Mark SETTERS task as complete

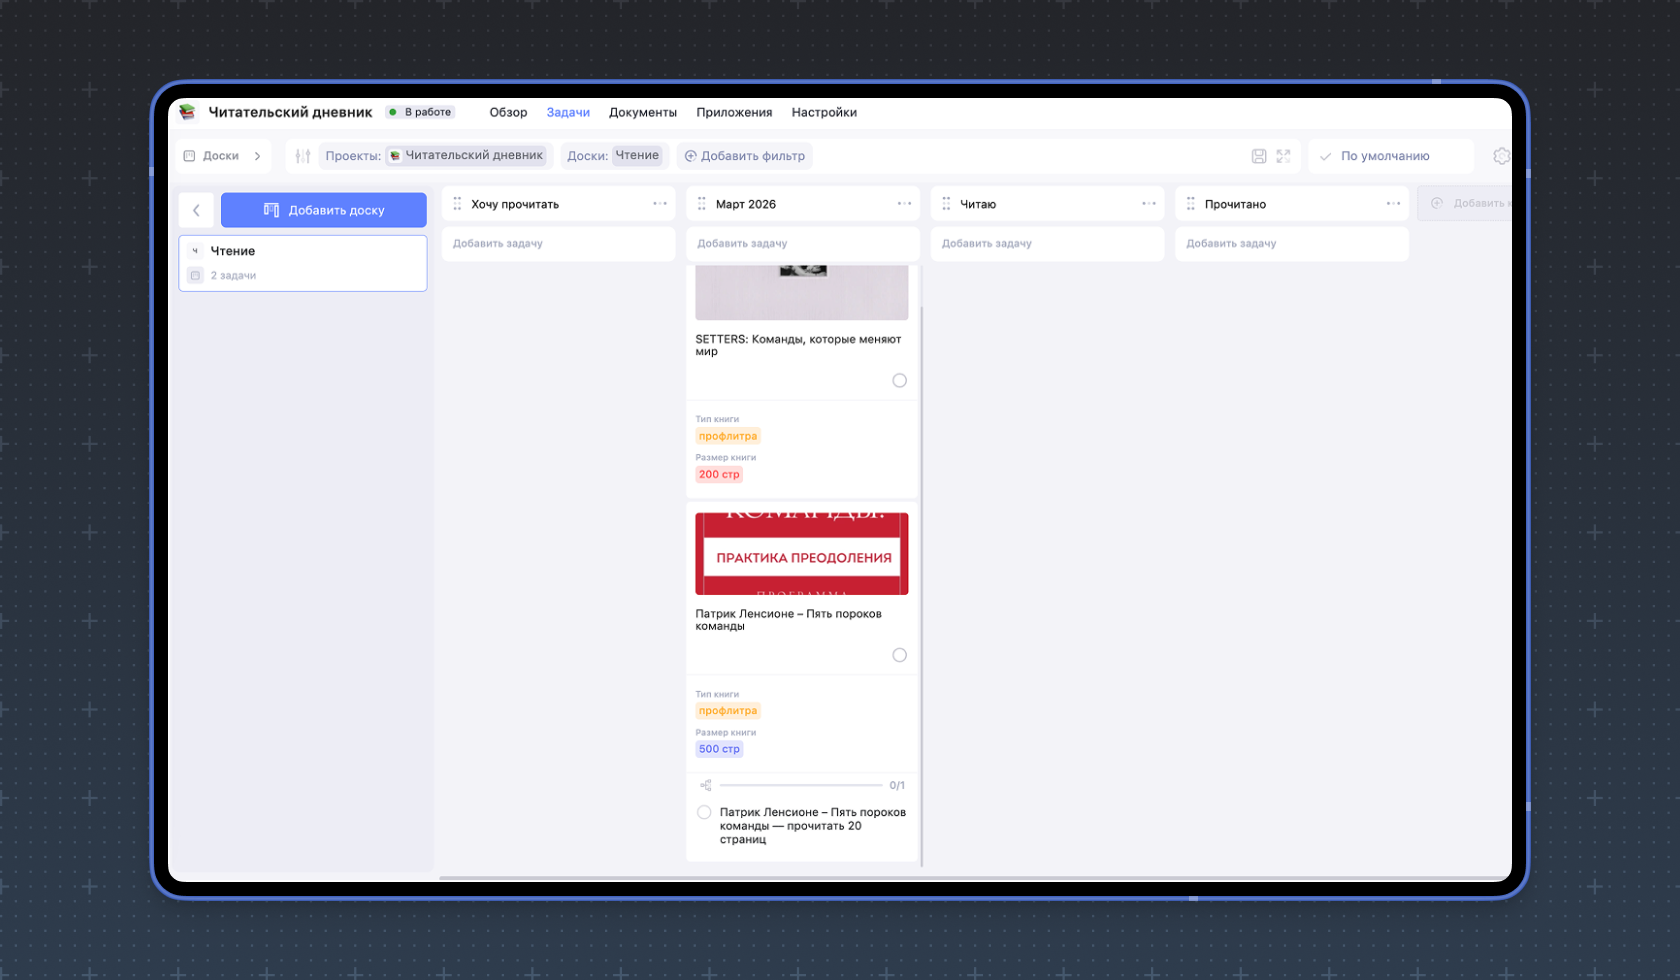899,380
